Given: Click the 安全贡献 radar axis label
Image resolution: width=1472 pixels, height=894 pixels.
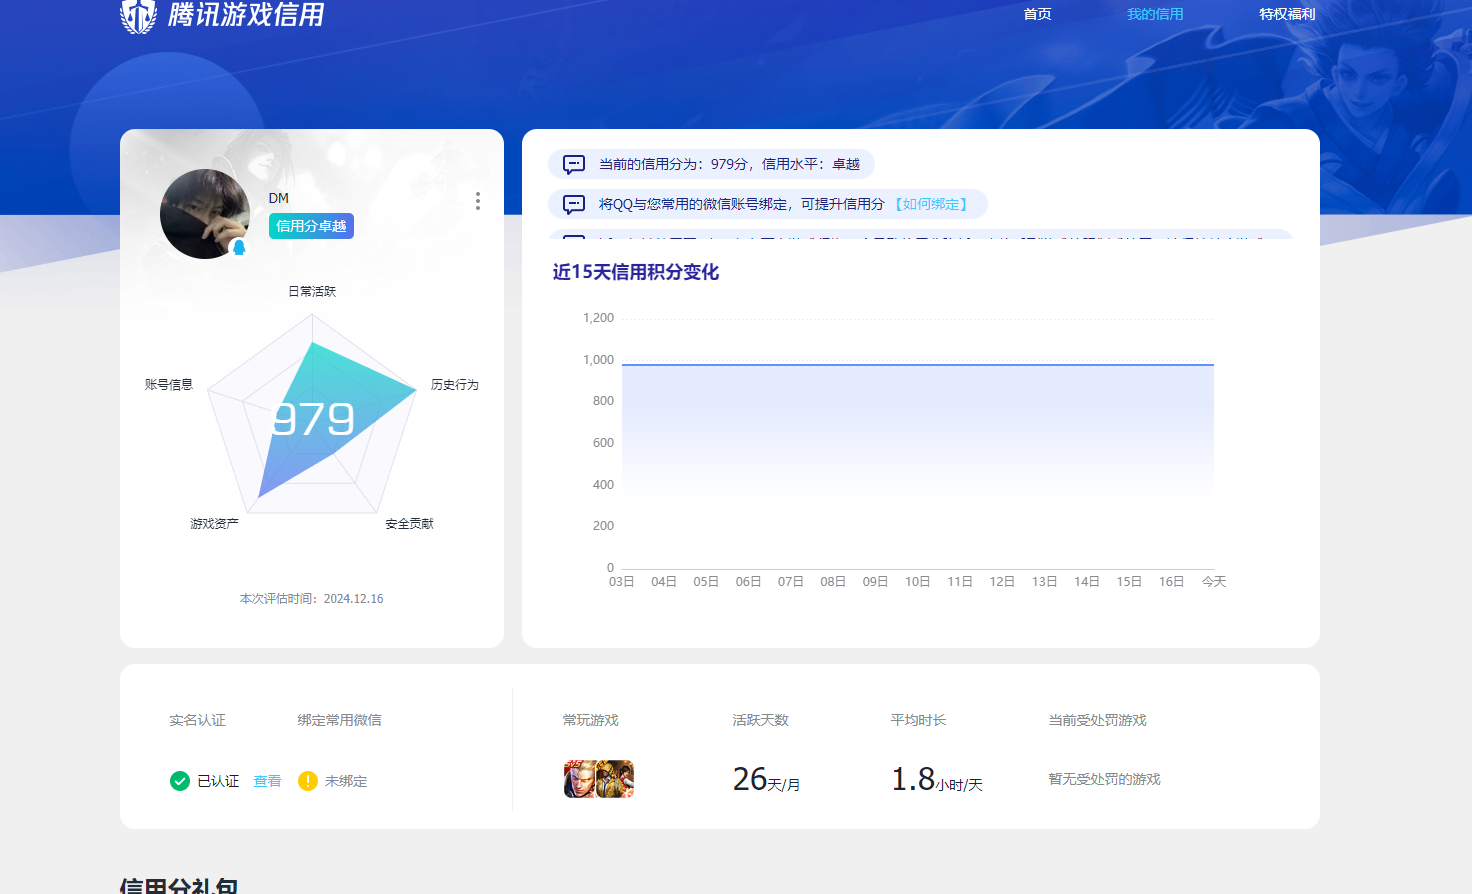Looking at the screenshot, I should (410, 523).
